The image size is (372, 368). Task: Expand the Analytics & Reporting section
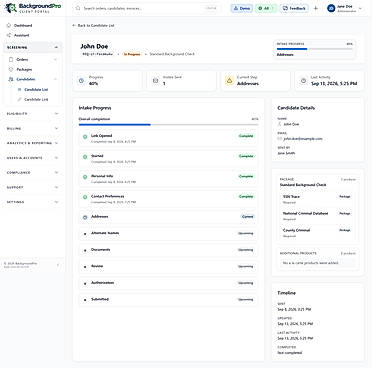(x=33, y=143)
